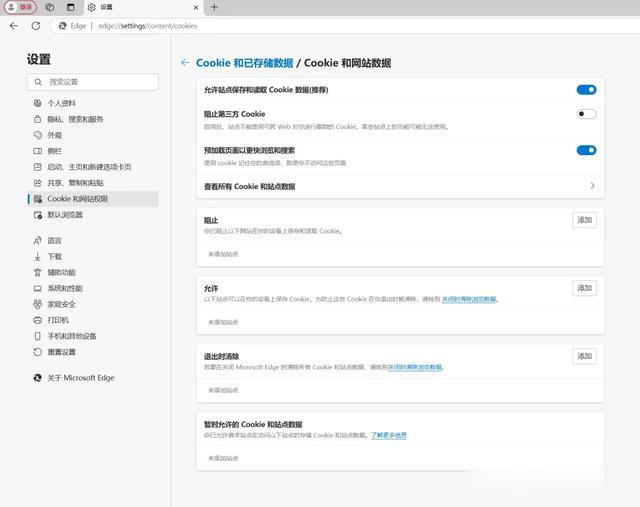Open 辅助功能 accessibility settings
The width and height of the screenshot is (640, 507).
coord(93,272)
